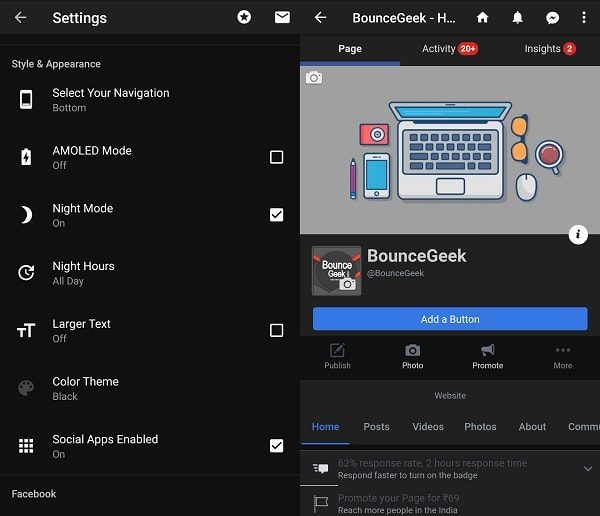Image resolution: width=600 pixels, height=516 pixels.
Task: Tap the clock icon beside Night Hours
Action: (26, 273)
